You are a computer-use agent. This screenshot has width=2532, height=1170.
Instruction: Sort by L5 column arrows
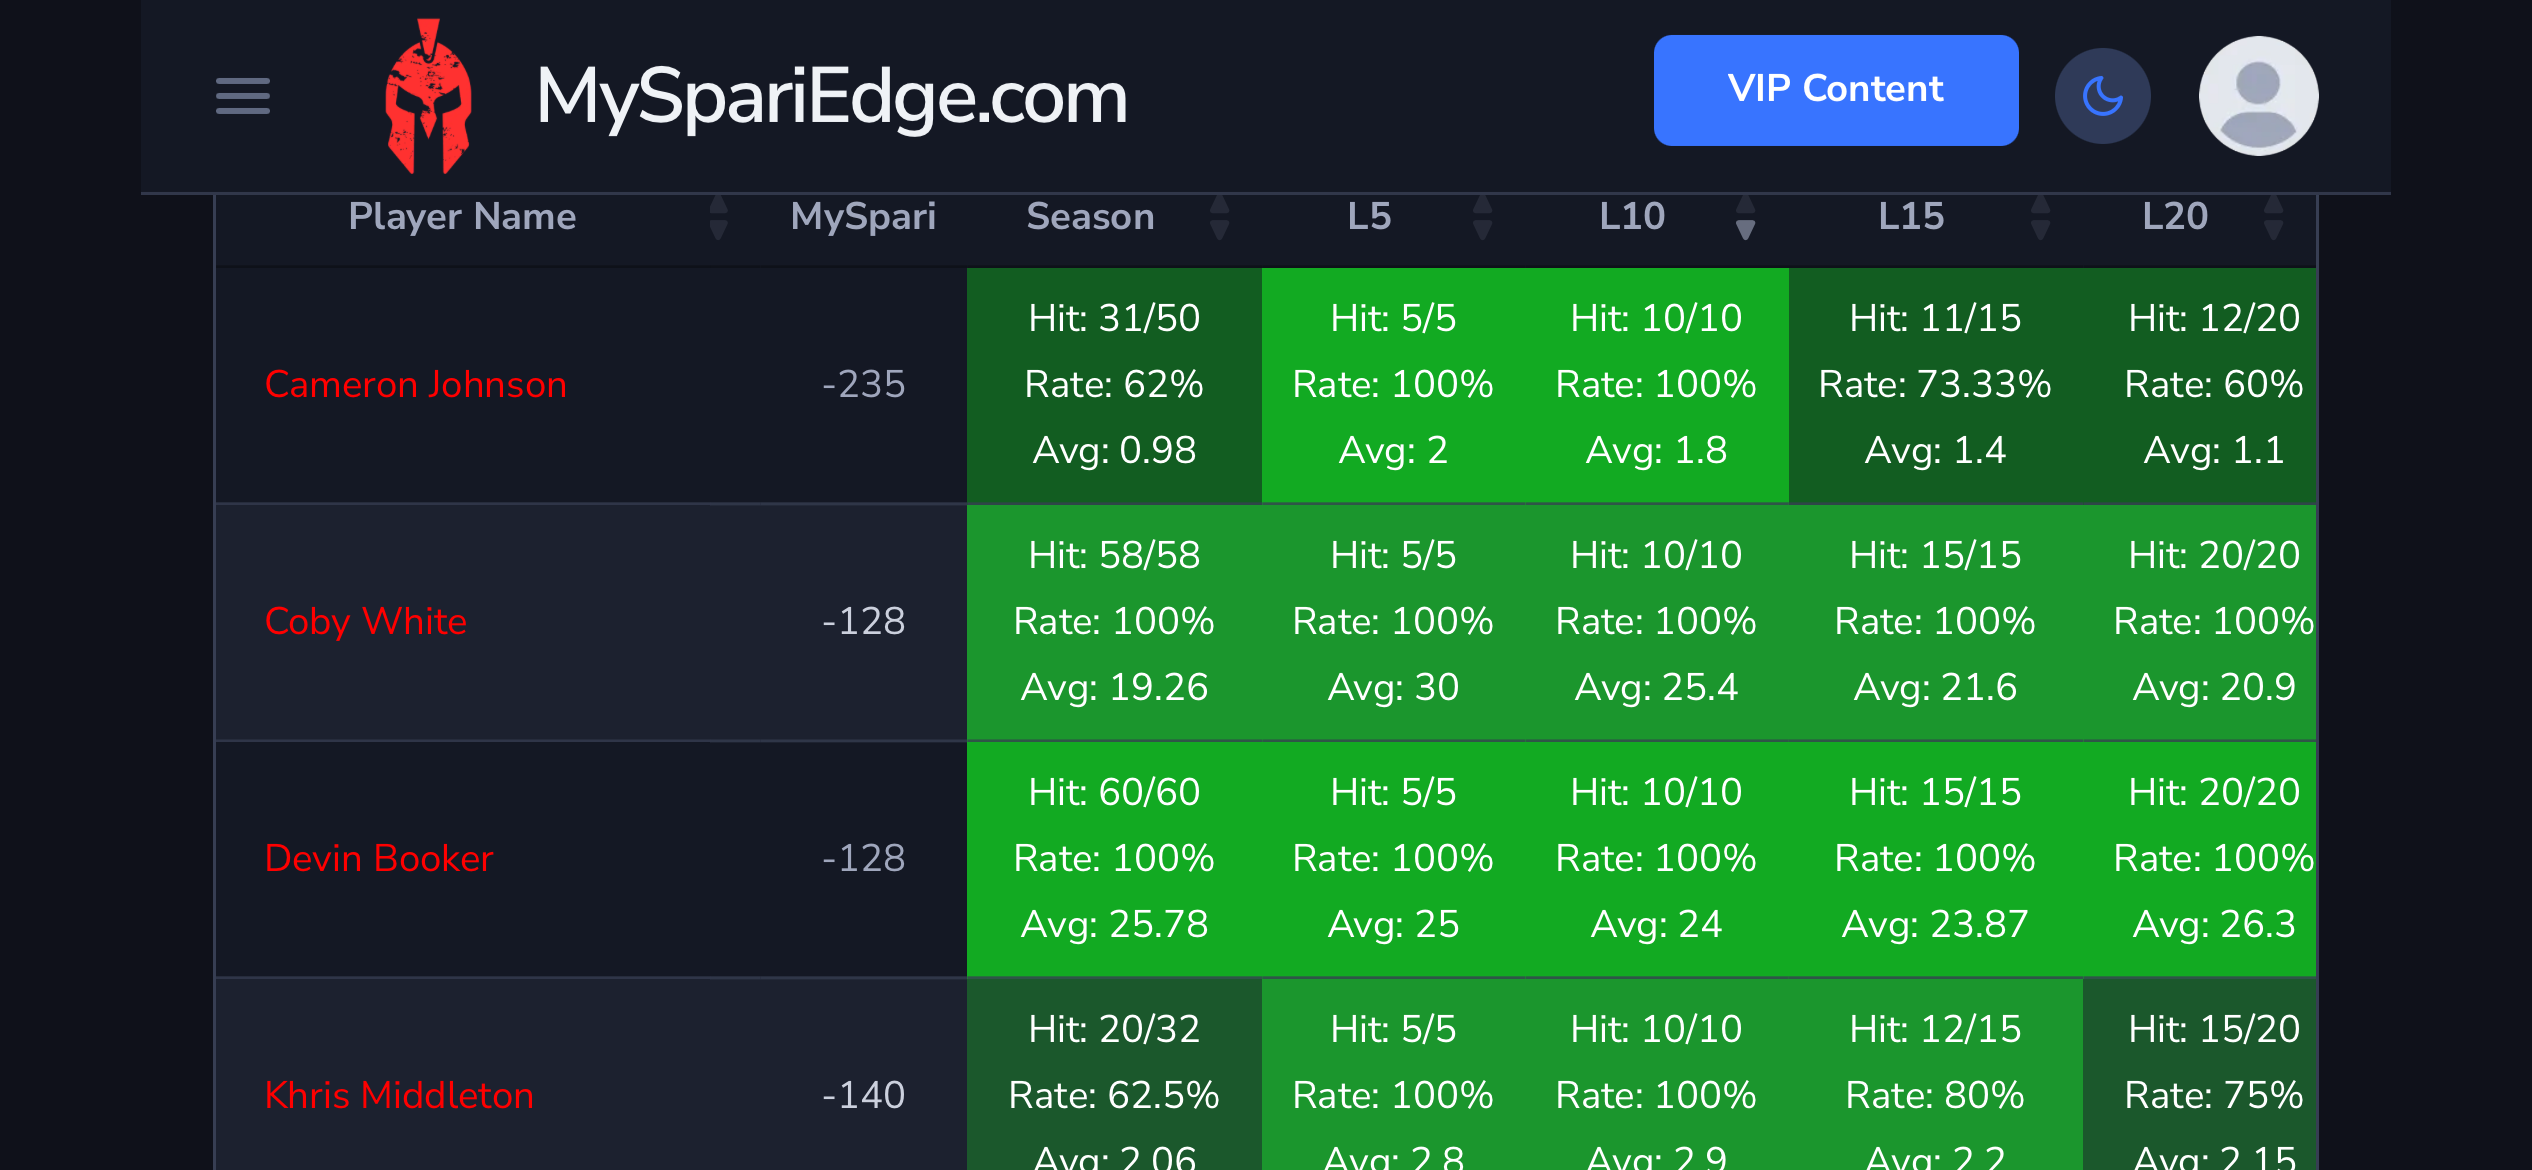[1483, 217]
